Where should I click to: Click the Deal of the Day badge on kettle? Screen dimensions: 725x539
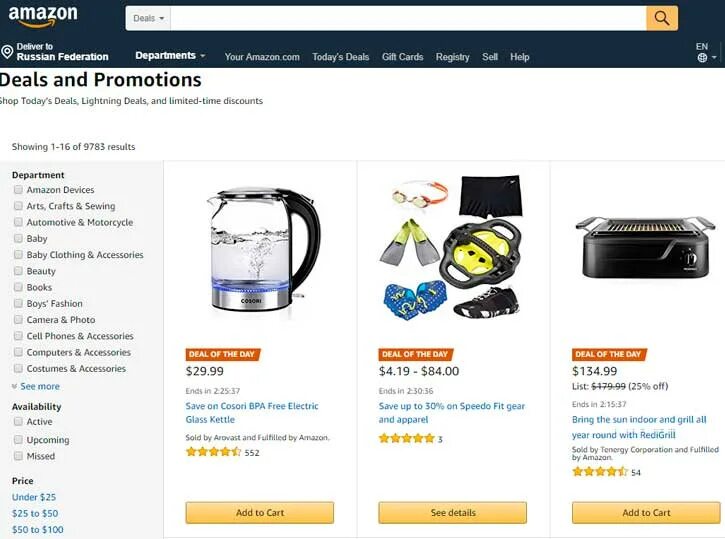pos(222,355)
